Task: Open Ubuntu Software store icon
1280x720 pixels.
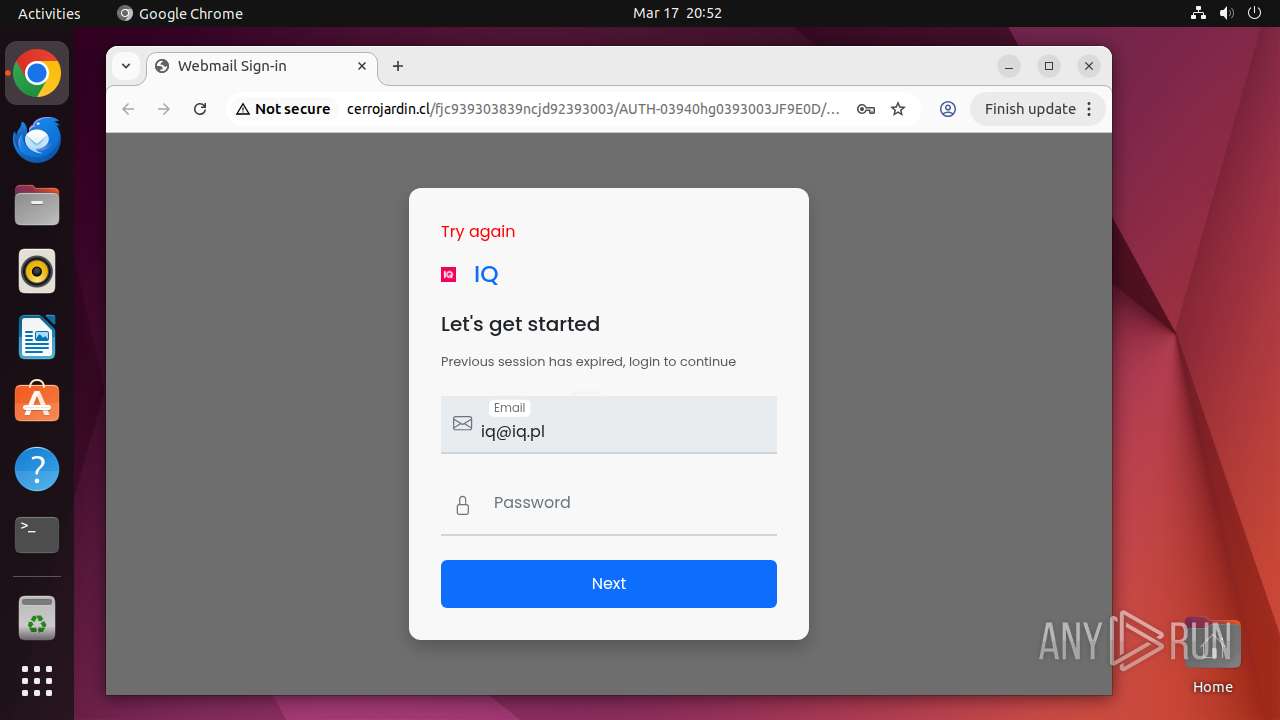Action: coord(37,403)
